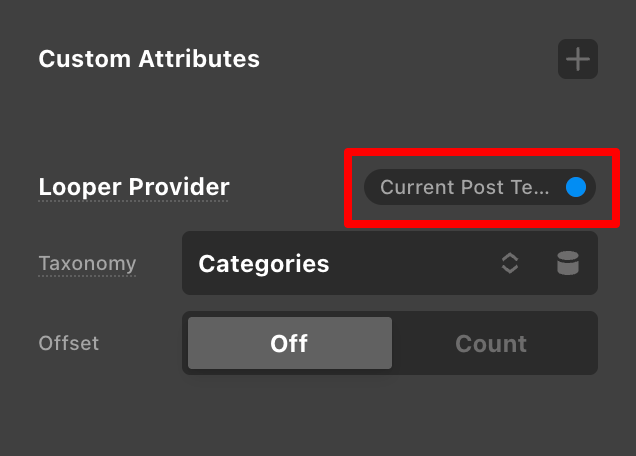The image size is (636, 456).
Task: Set Offset to Count
Action: coord(491,343)
